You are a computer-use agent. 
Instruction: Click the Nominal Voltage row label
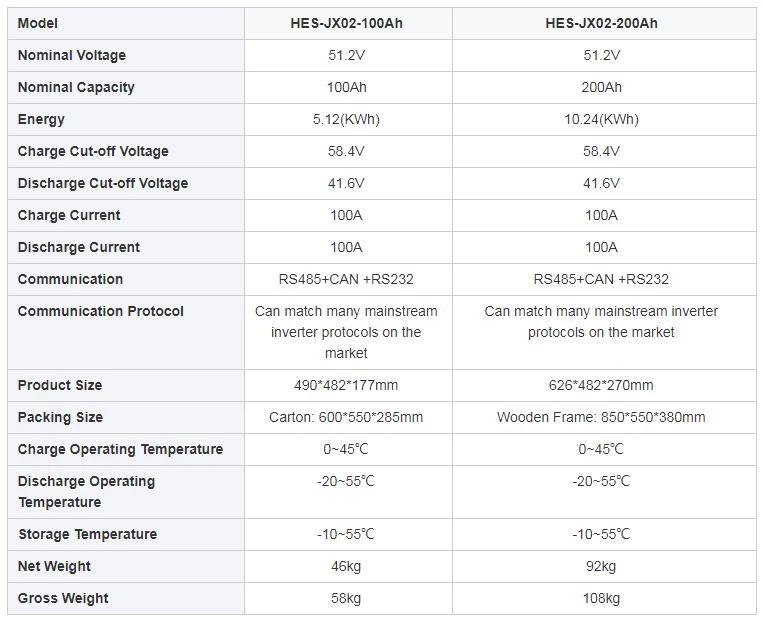click(72, 55)
